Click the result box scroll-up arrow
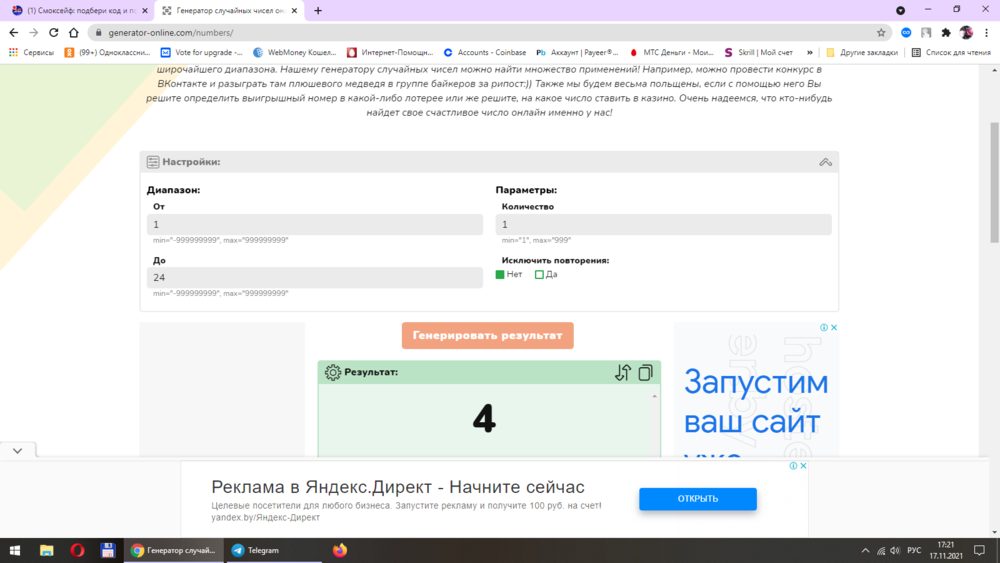The width and height of the screenshot is (1000, 563). click(x=654, y=397)
